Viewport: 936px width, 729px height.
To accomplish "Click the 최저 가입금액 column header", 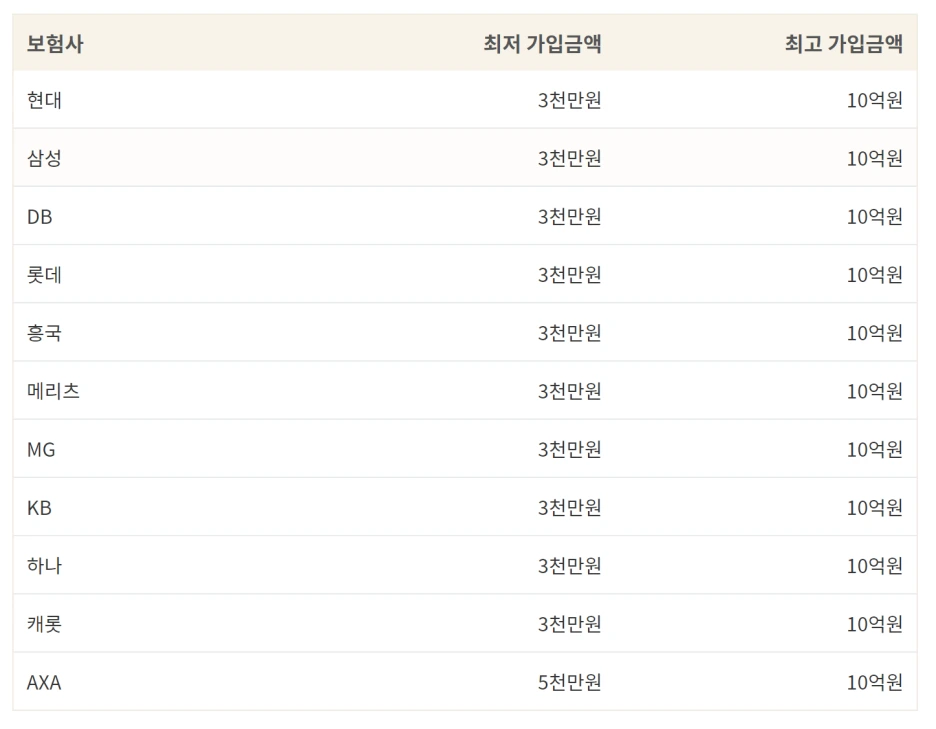I will [x=542, y=44].
